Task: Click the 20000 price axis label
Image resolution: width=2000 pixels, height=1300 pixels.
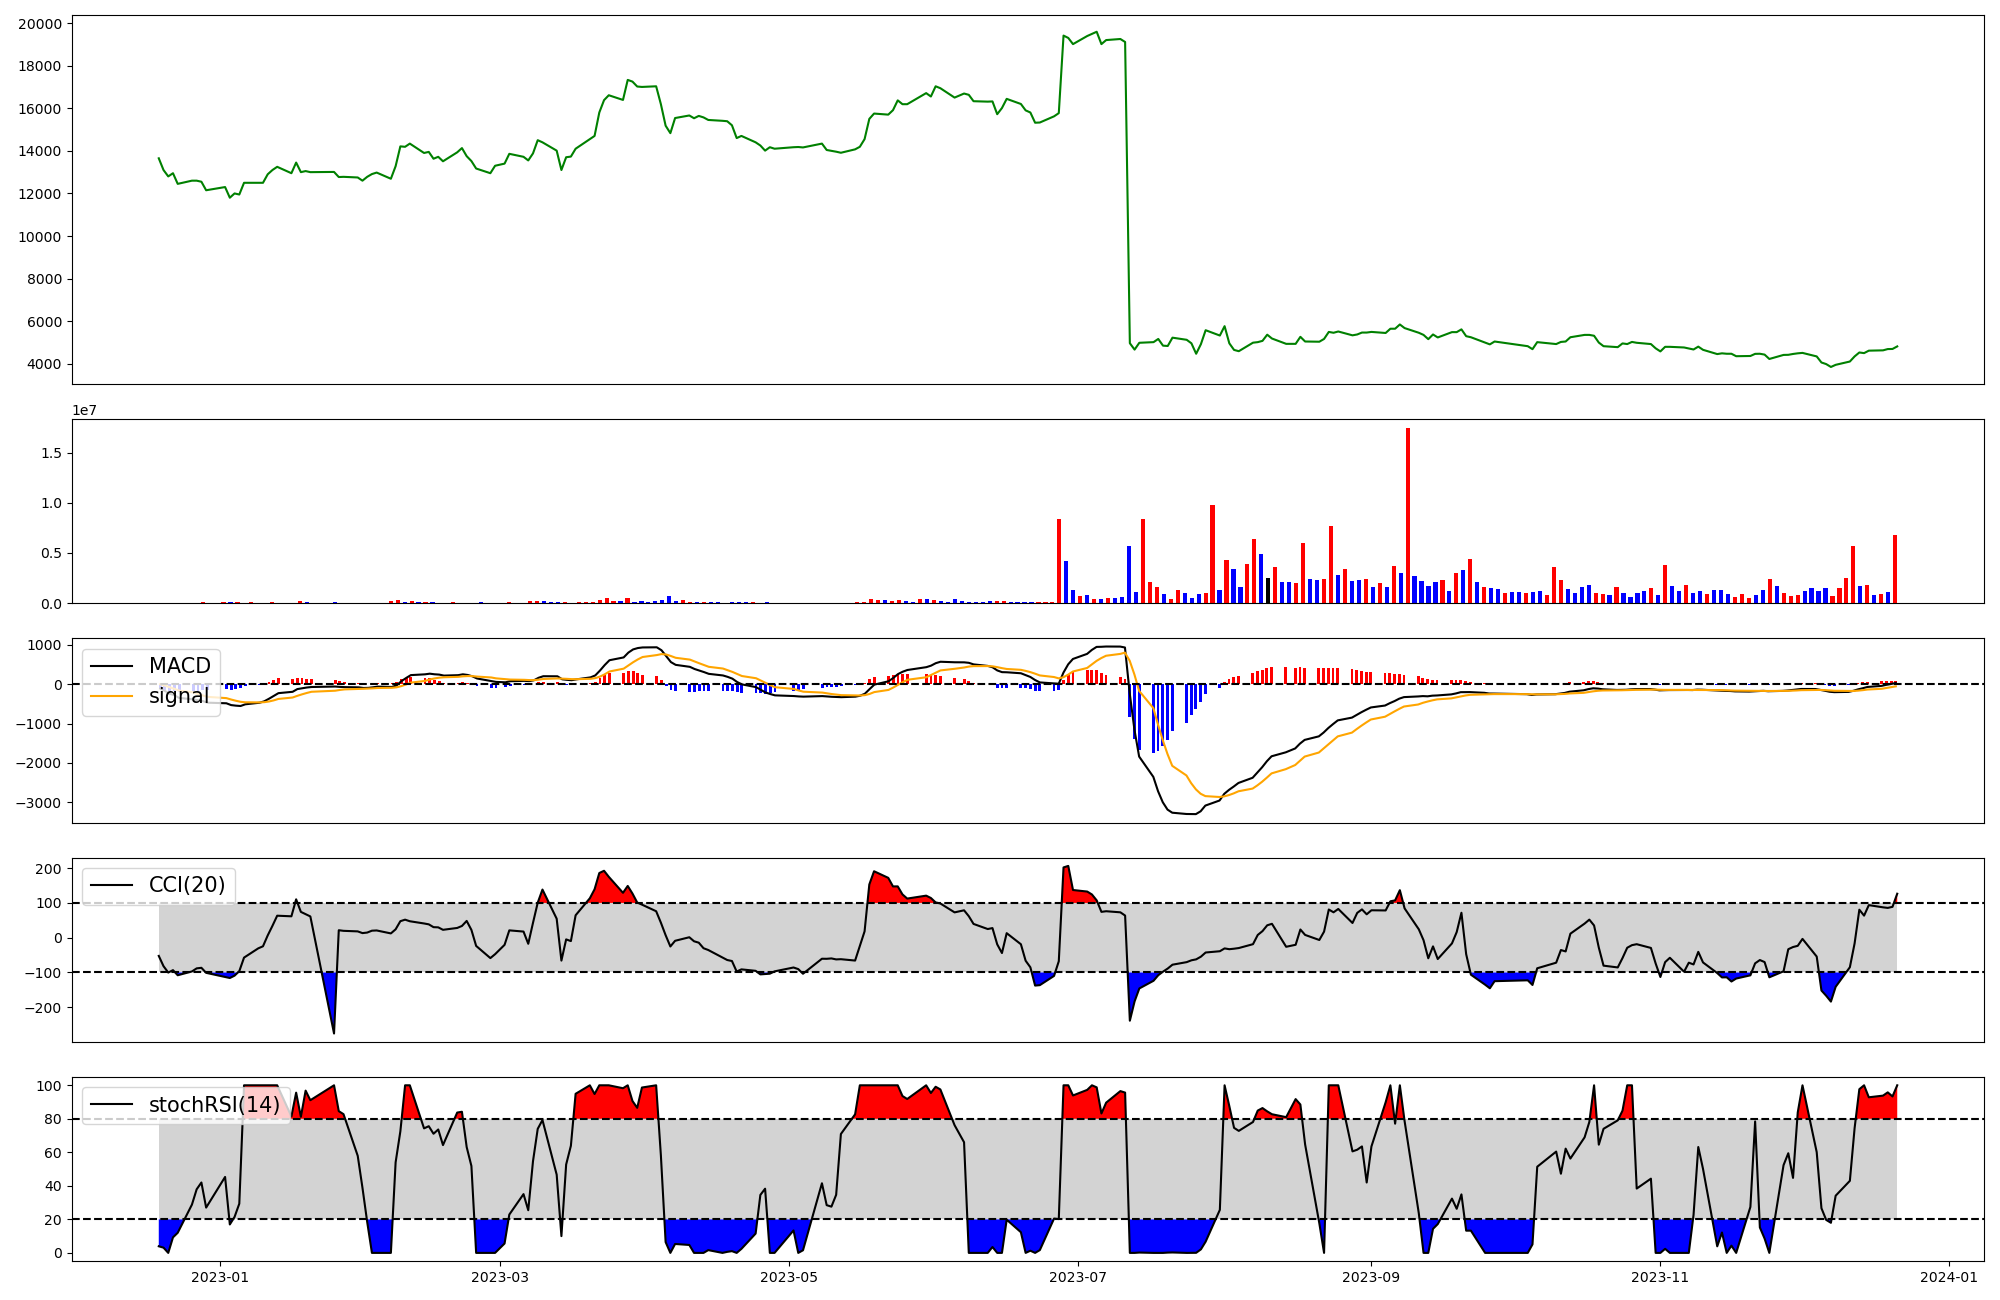Action: (40, 24)
